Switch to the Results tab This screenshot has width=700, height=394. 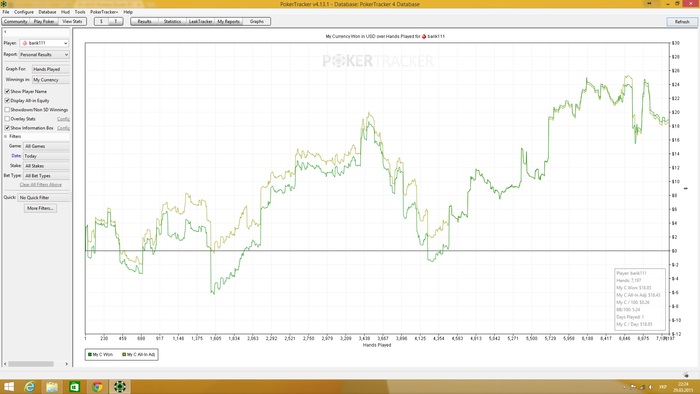point(144,21)
